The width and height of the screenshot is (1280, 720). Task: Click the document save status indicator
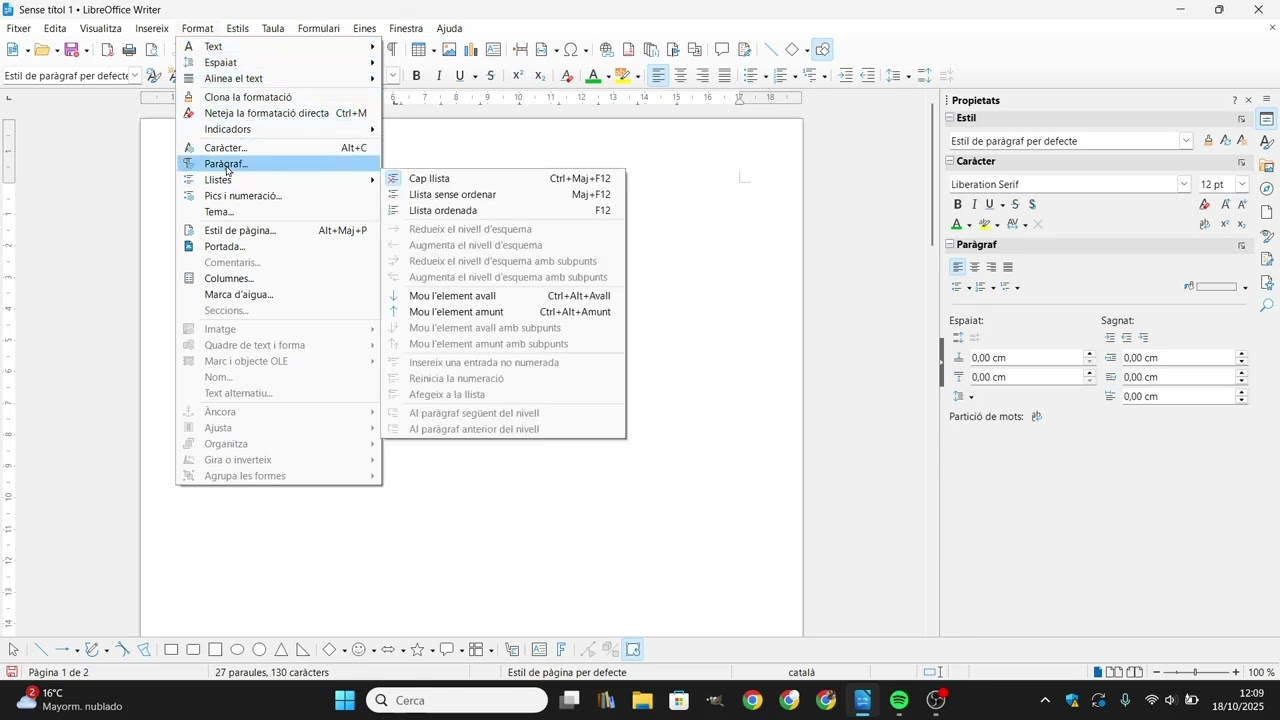[12, 672]
